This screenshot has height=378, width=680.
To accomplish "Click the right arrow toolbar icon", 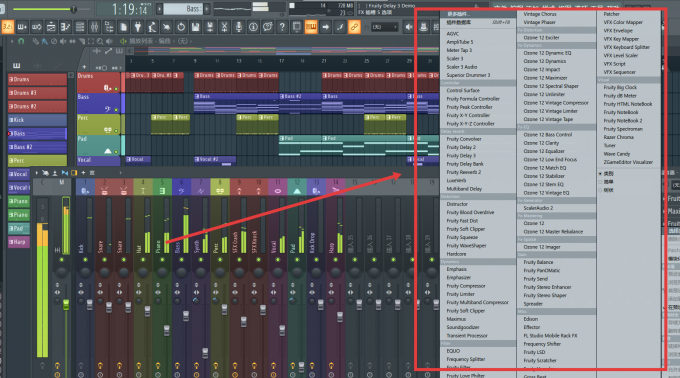I will (325, 27).
